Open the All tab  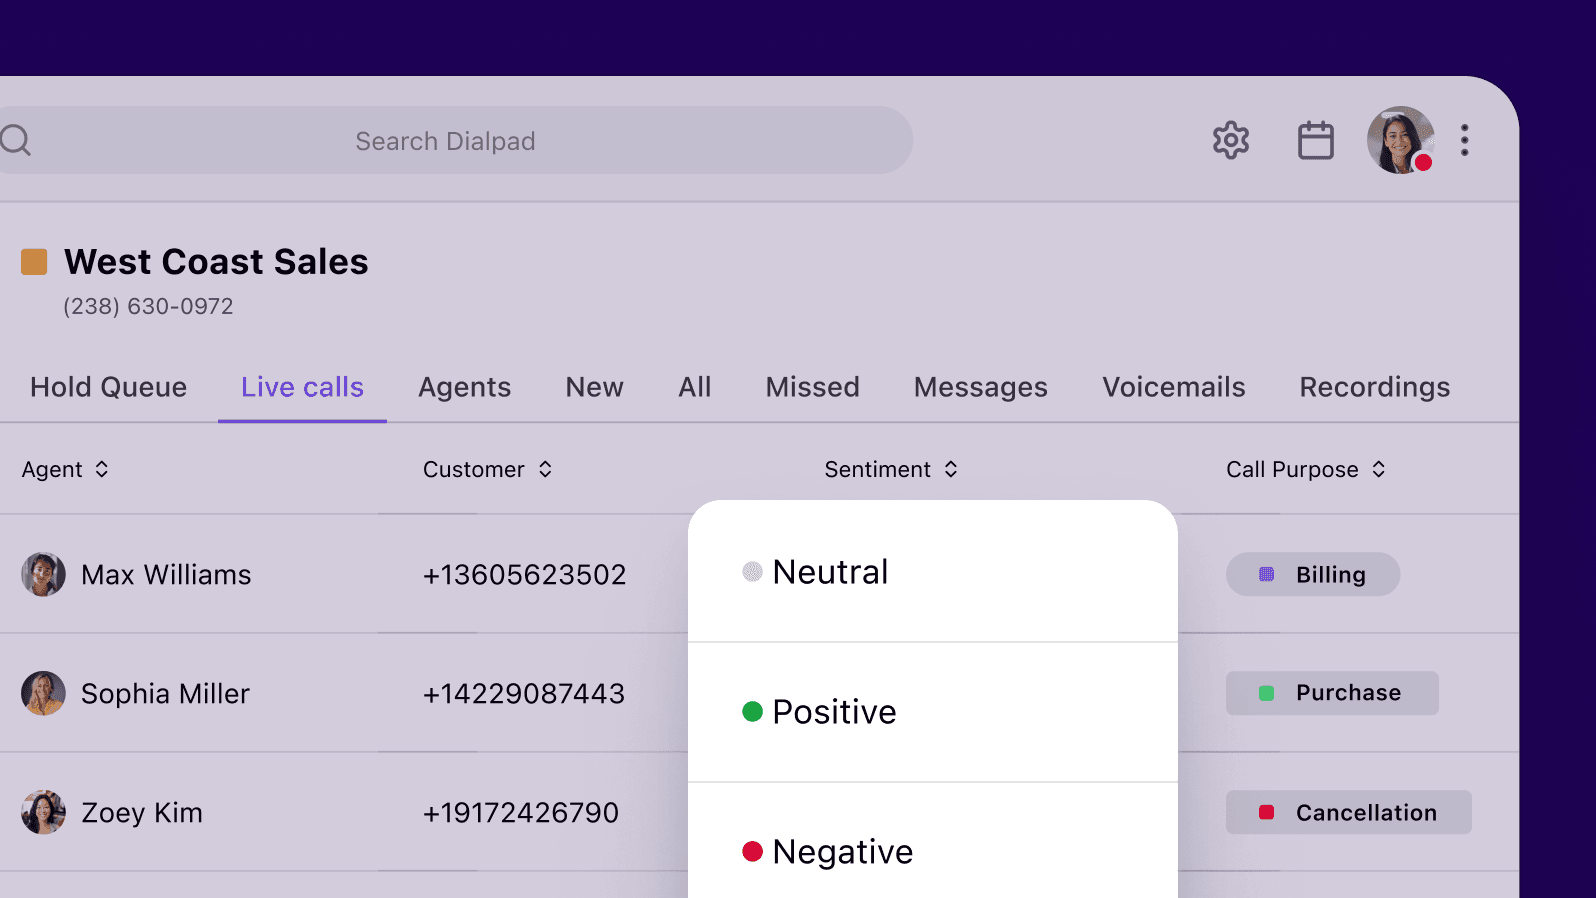pos(695,387)
